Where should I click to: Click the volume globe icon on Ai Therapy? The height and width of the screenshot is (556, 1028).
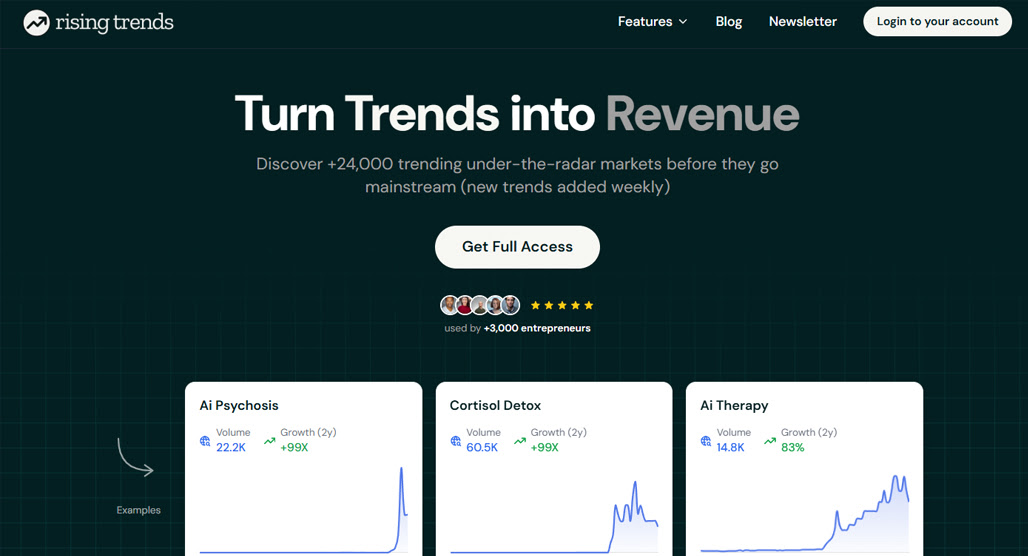point(705,441)
